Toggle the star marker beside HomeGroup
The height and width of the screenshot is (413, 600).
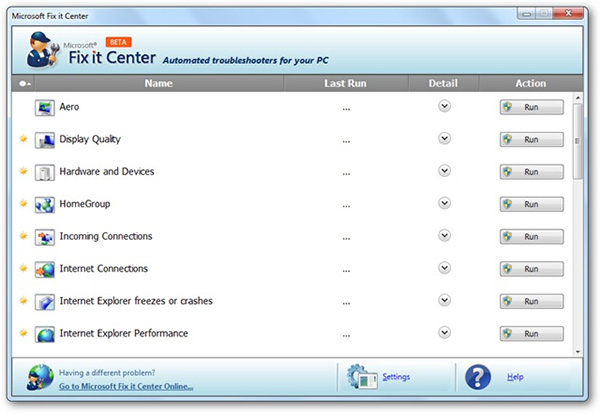23,204
